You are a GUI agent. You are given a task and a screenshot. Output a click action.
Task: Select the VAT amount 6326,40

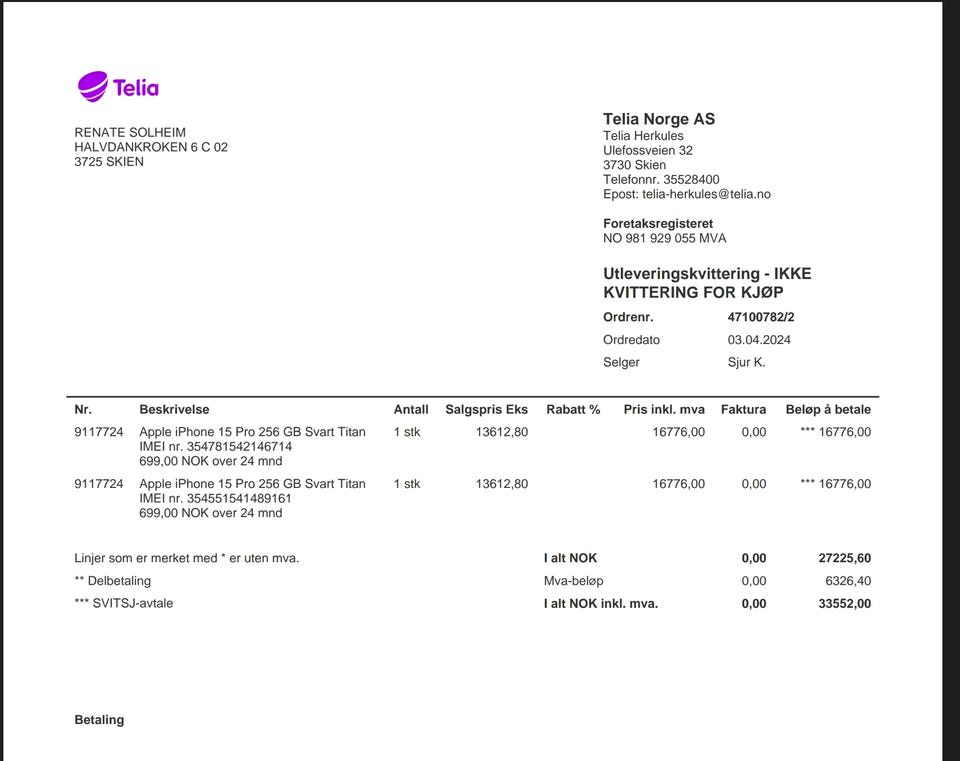point(848,581)
